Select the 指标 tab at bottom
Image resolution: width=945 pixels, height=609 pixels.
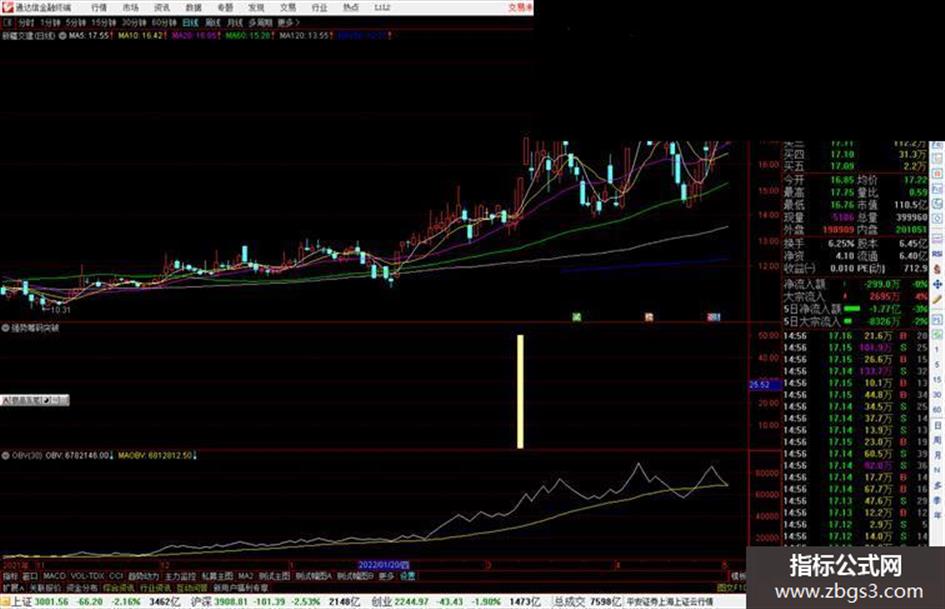coord(10,576)
